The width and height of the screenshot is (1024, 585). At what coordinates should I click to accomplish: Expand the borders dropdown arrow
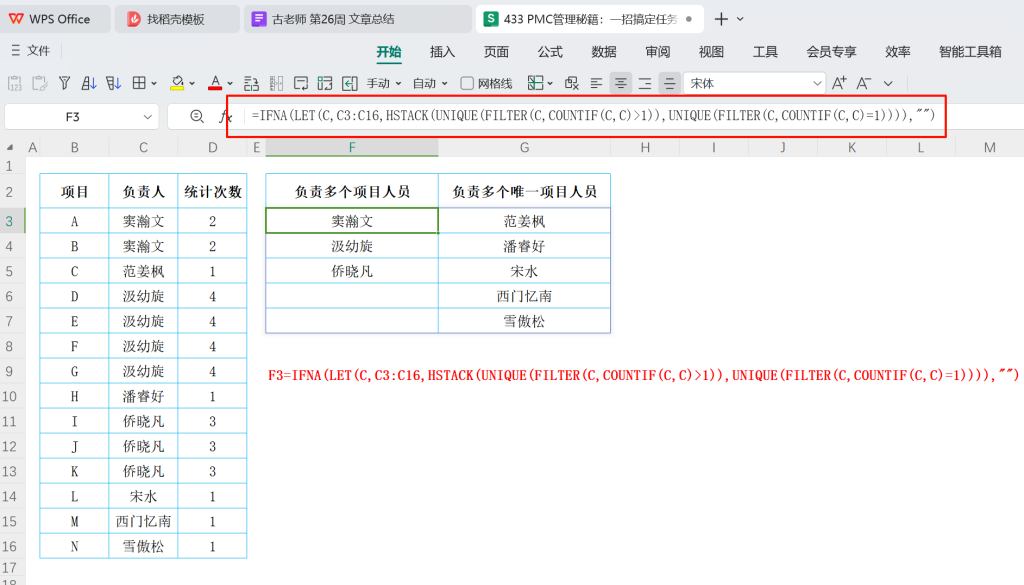click(x=154, y=84)
